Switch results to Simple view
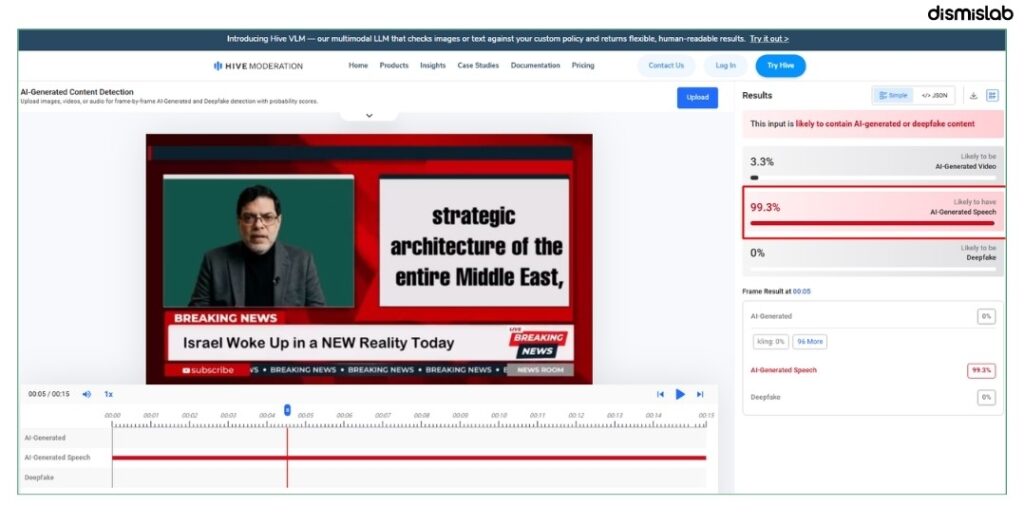The height and width of the screenshot is (525, 1024). point(893,95)
